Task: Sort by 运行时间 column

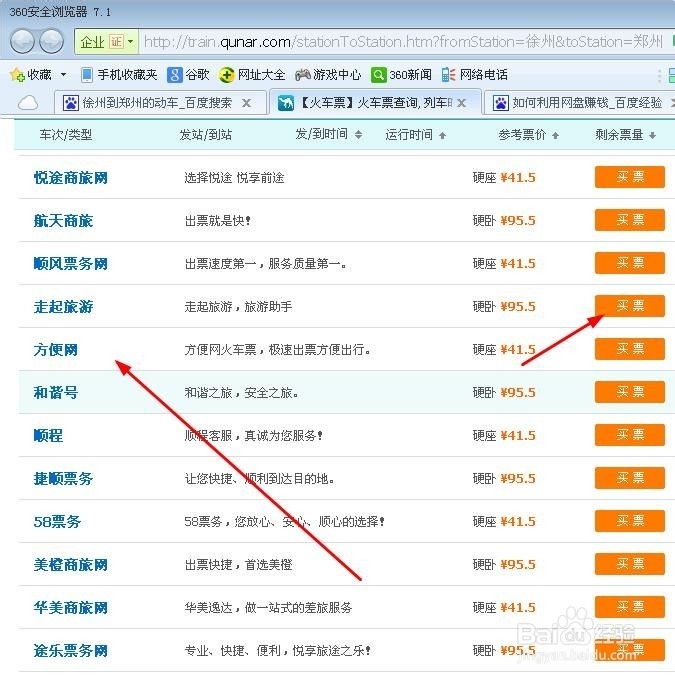Action: (416, 135)
